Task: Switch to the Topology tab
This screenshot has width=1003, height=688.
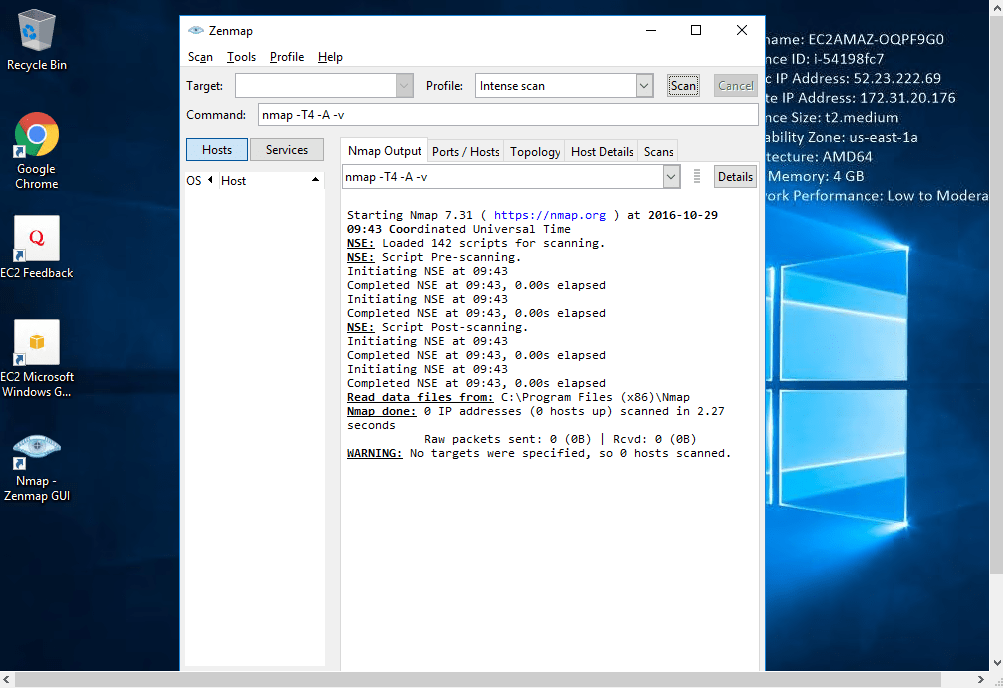Action: [x=535, y=152]
